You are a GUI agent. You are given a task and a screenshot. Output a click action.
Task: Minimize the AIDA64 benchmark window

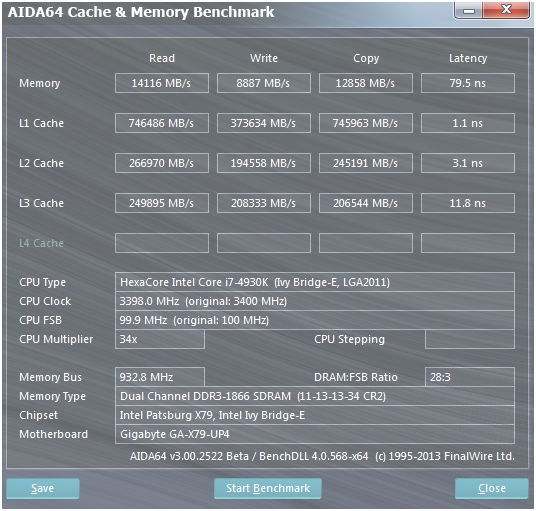pos(469,10)
